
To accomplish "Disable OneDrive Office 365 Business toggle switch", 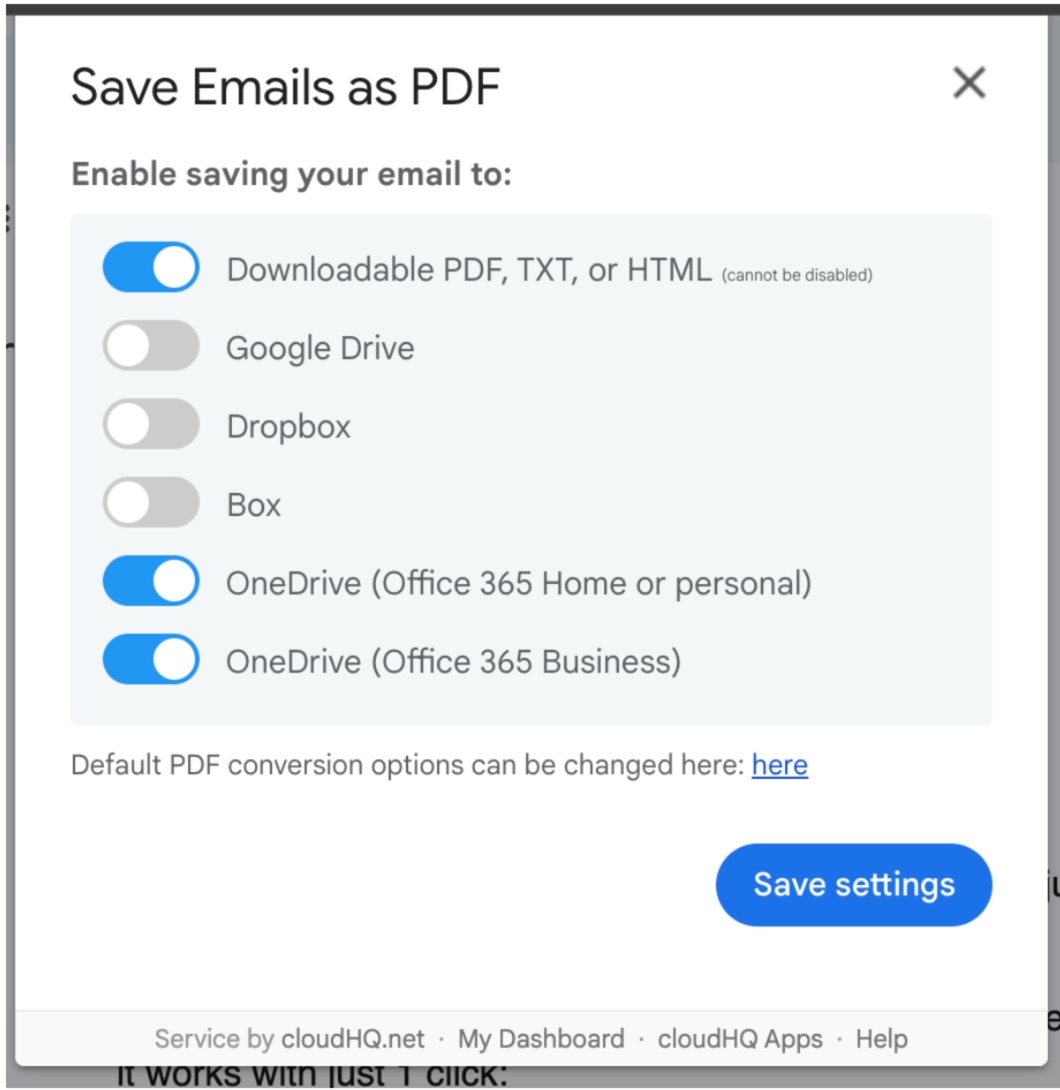I will pyautogui.click(x=151, y=660).
